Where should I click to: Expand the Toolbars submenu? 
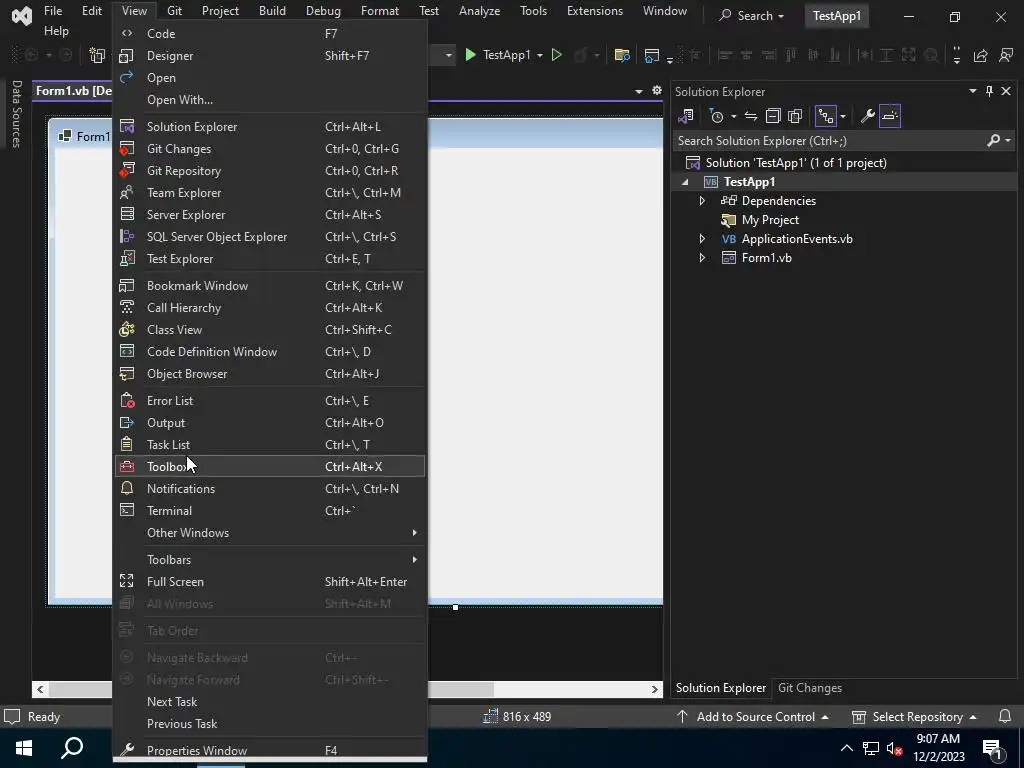[270, 560]
